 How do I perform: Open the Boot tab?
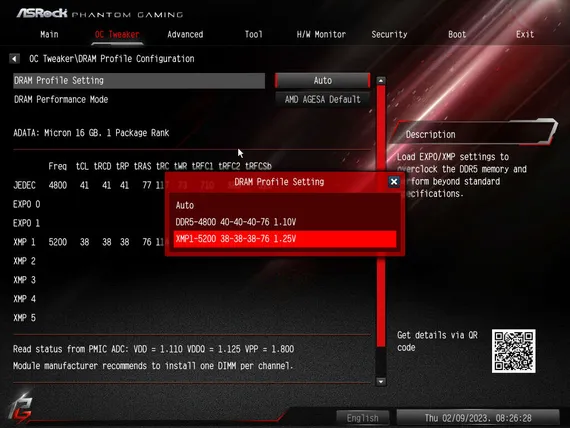tap(457, 35)
